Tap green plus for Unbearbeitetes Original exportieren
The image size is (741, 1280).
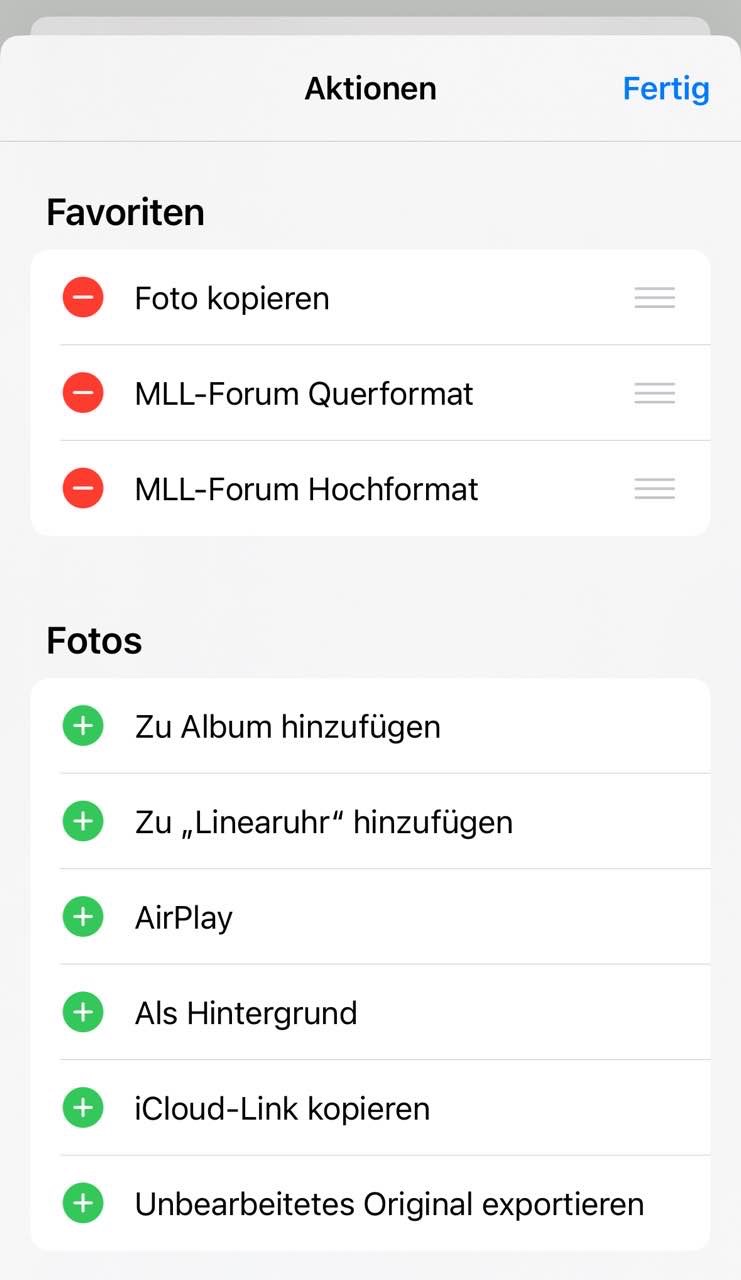pos(83,1204)
